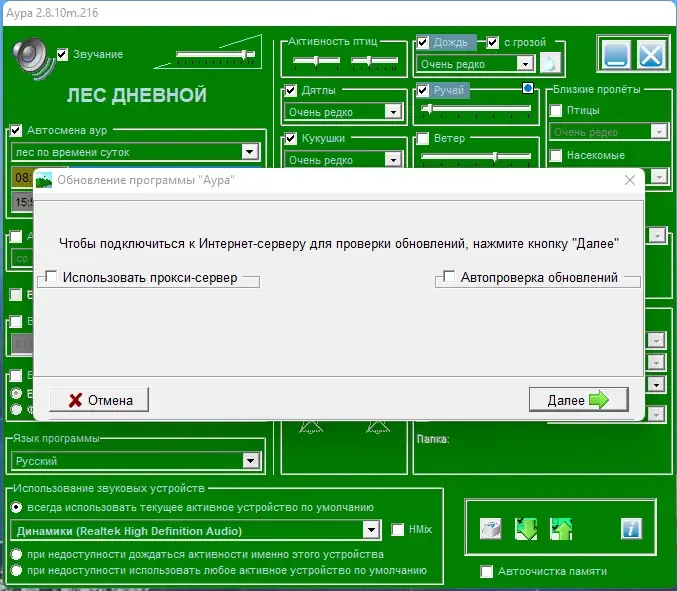
Task: Adjust the main volume slider
Action: point(215,54)
